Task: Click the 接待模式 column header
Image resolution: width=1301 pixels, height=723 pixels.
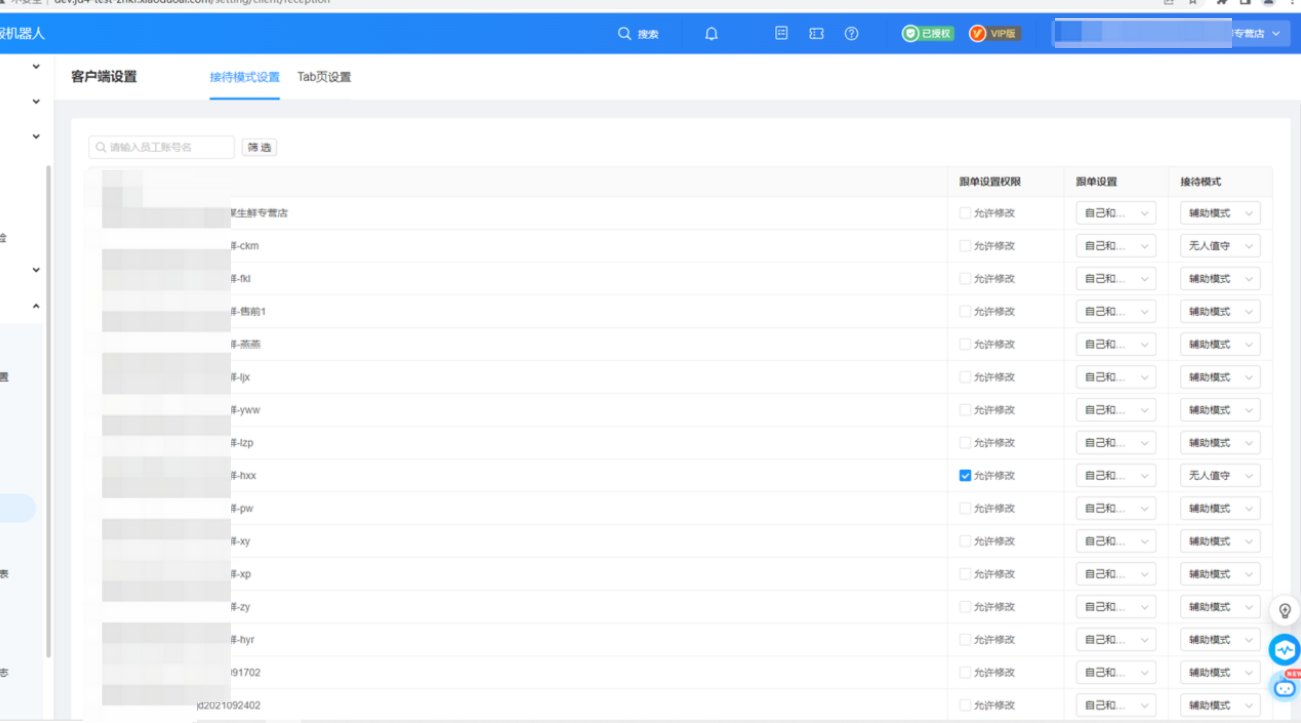Action: point(1201,182)
